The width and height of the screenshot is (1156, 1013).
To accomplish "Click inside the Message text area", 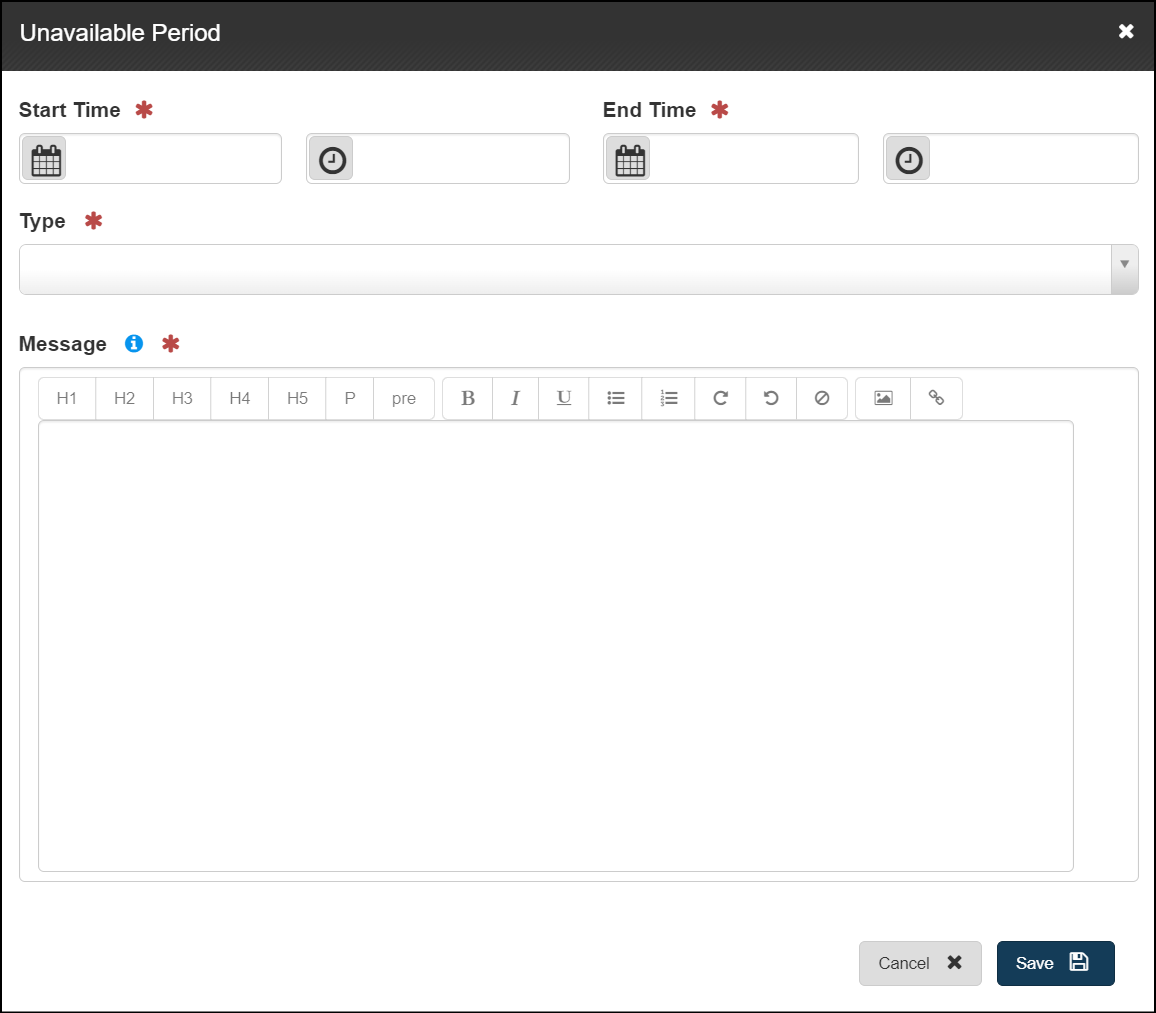I will pos(555,645).
